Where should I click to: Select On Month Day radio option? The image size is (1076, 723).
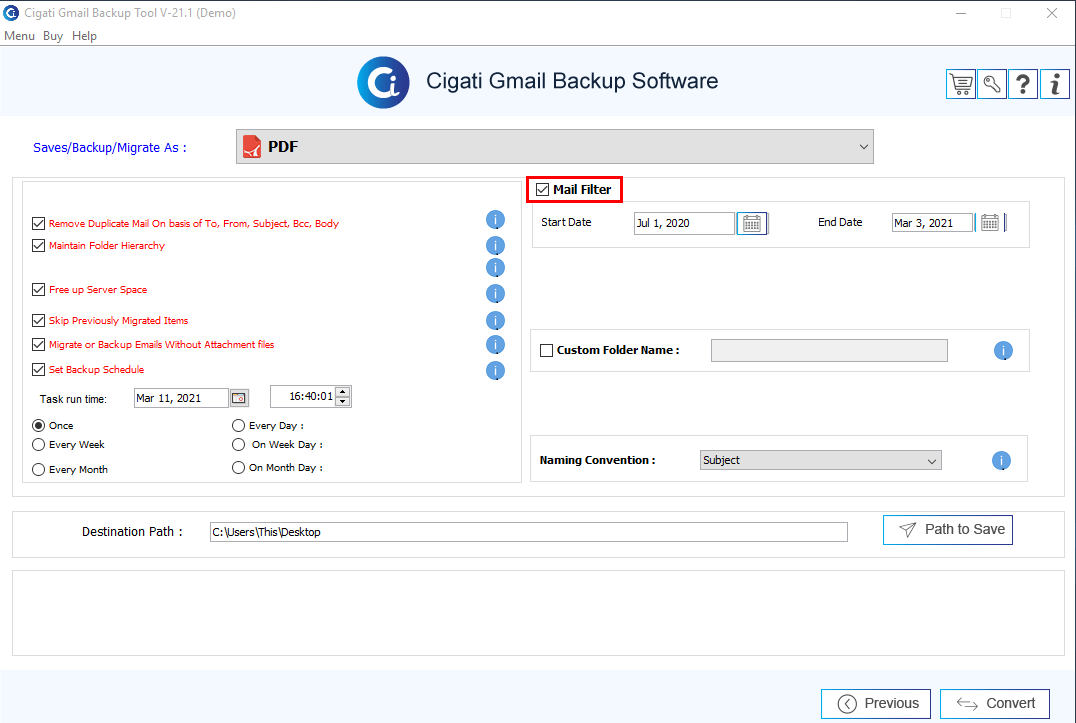coord(238,467)
